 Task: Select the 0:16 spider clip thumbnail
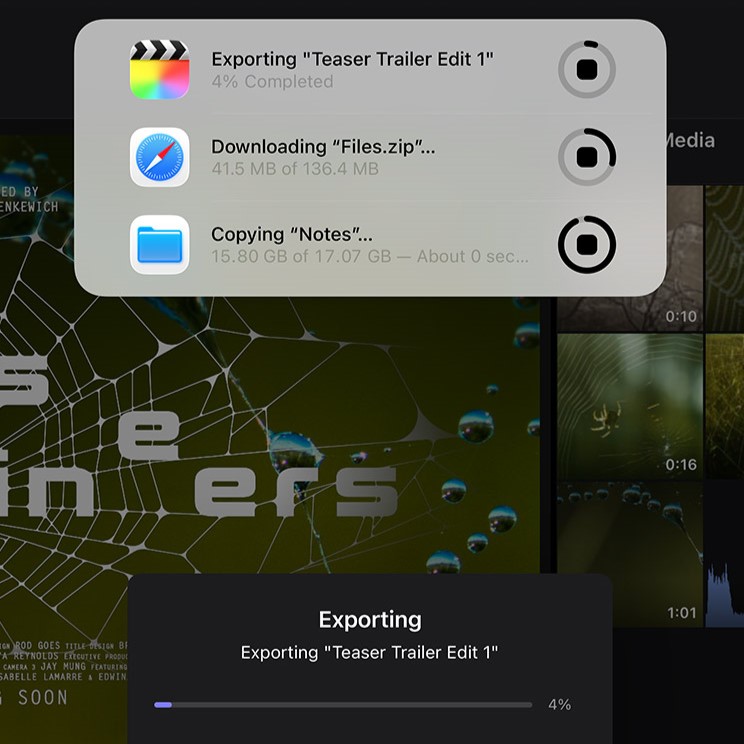628,406
